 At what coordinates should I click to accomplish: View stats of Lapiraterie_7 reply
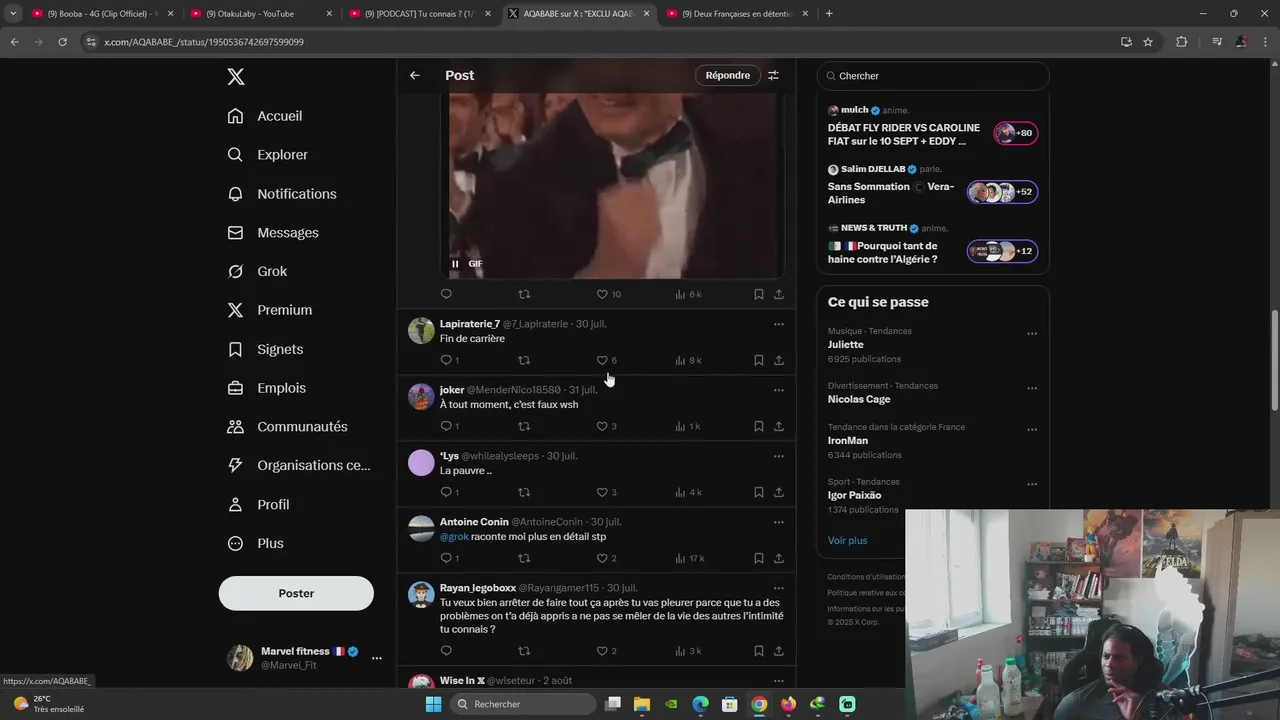pyautogui.click(x=688, y=360)
